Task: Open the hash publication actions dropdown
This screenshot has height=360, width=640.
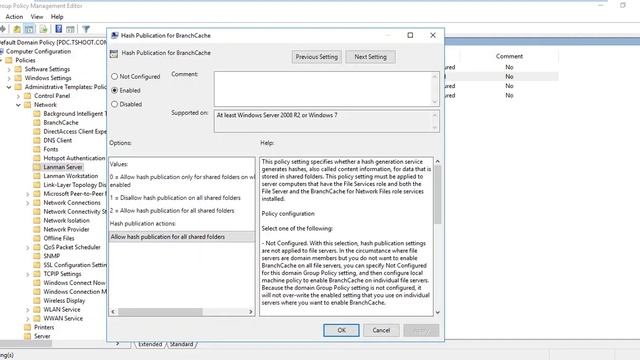Action: (x=182, y=237)
